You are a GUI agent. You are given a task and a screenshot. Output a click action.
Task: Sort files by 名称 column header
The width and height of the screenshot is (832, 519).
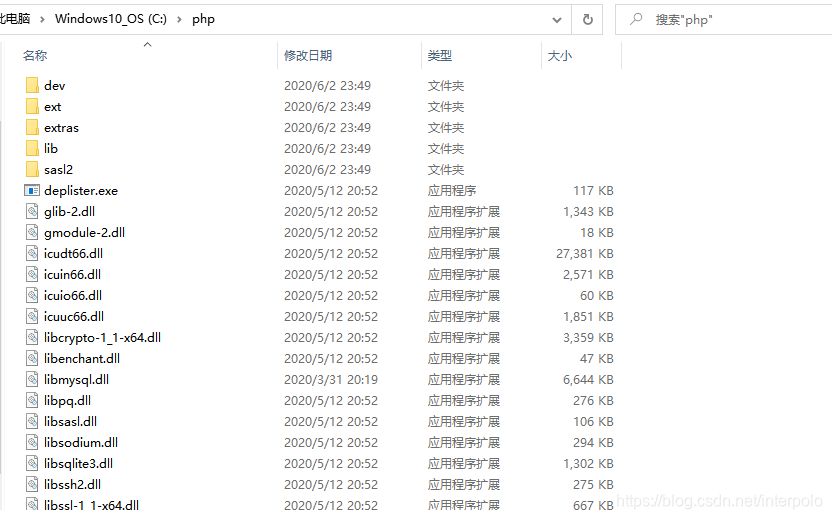click(x=35, y=56)
